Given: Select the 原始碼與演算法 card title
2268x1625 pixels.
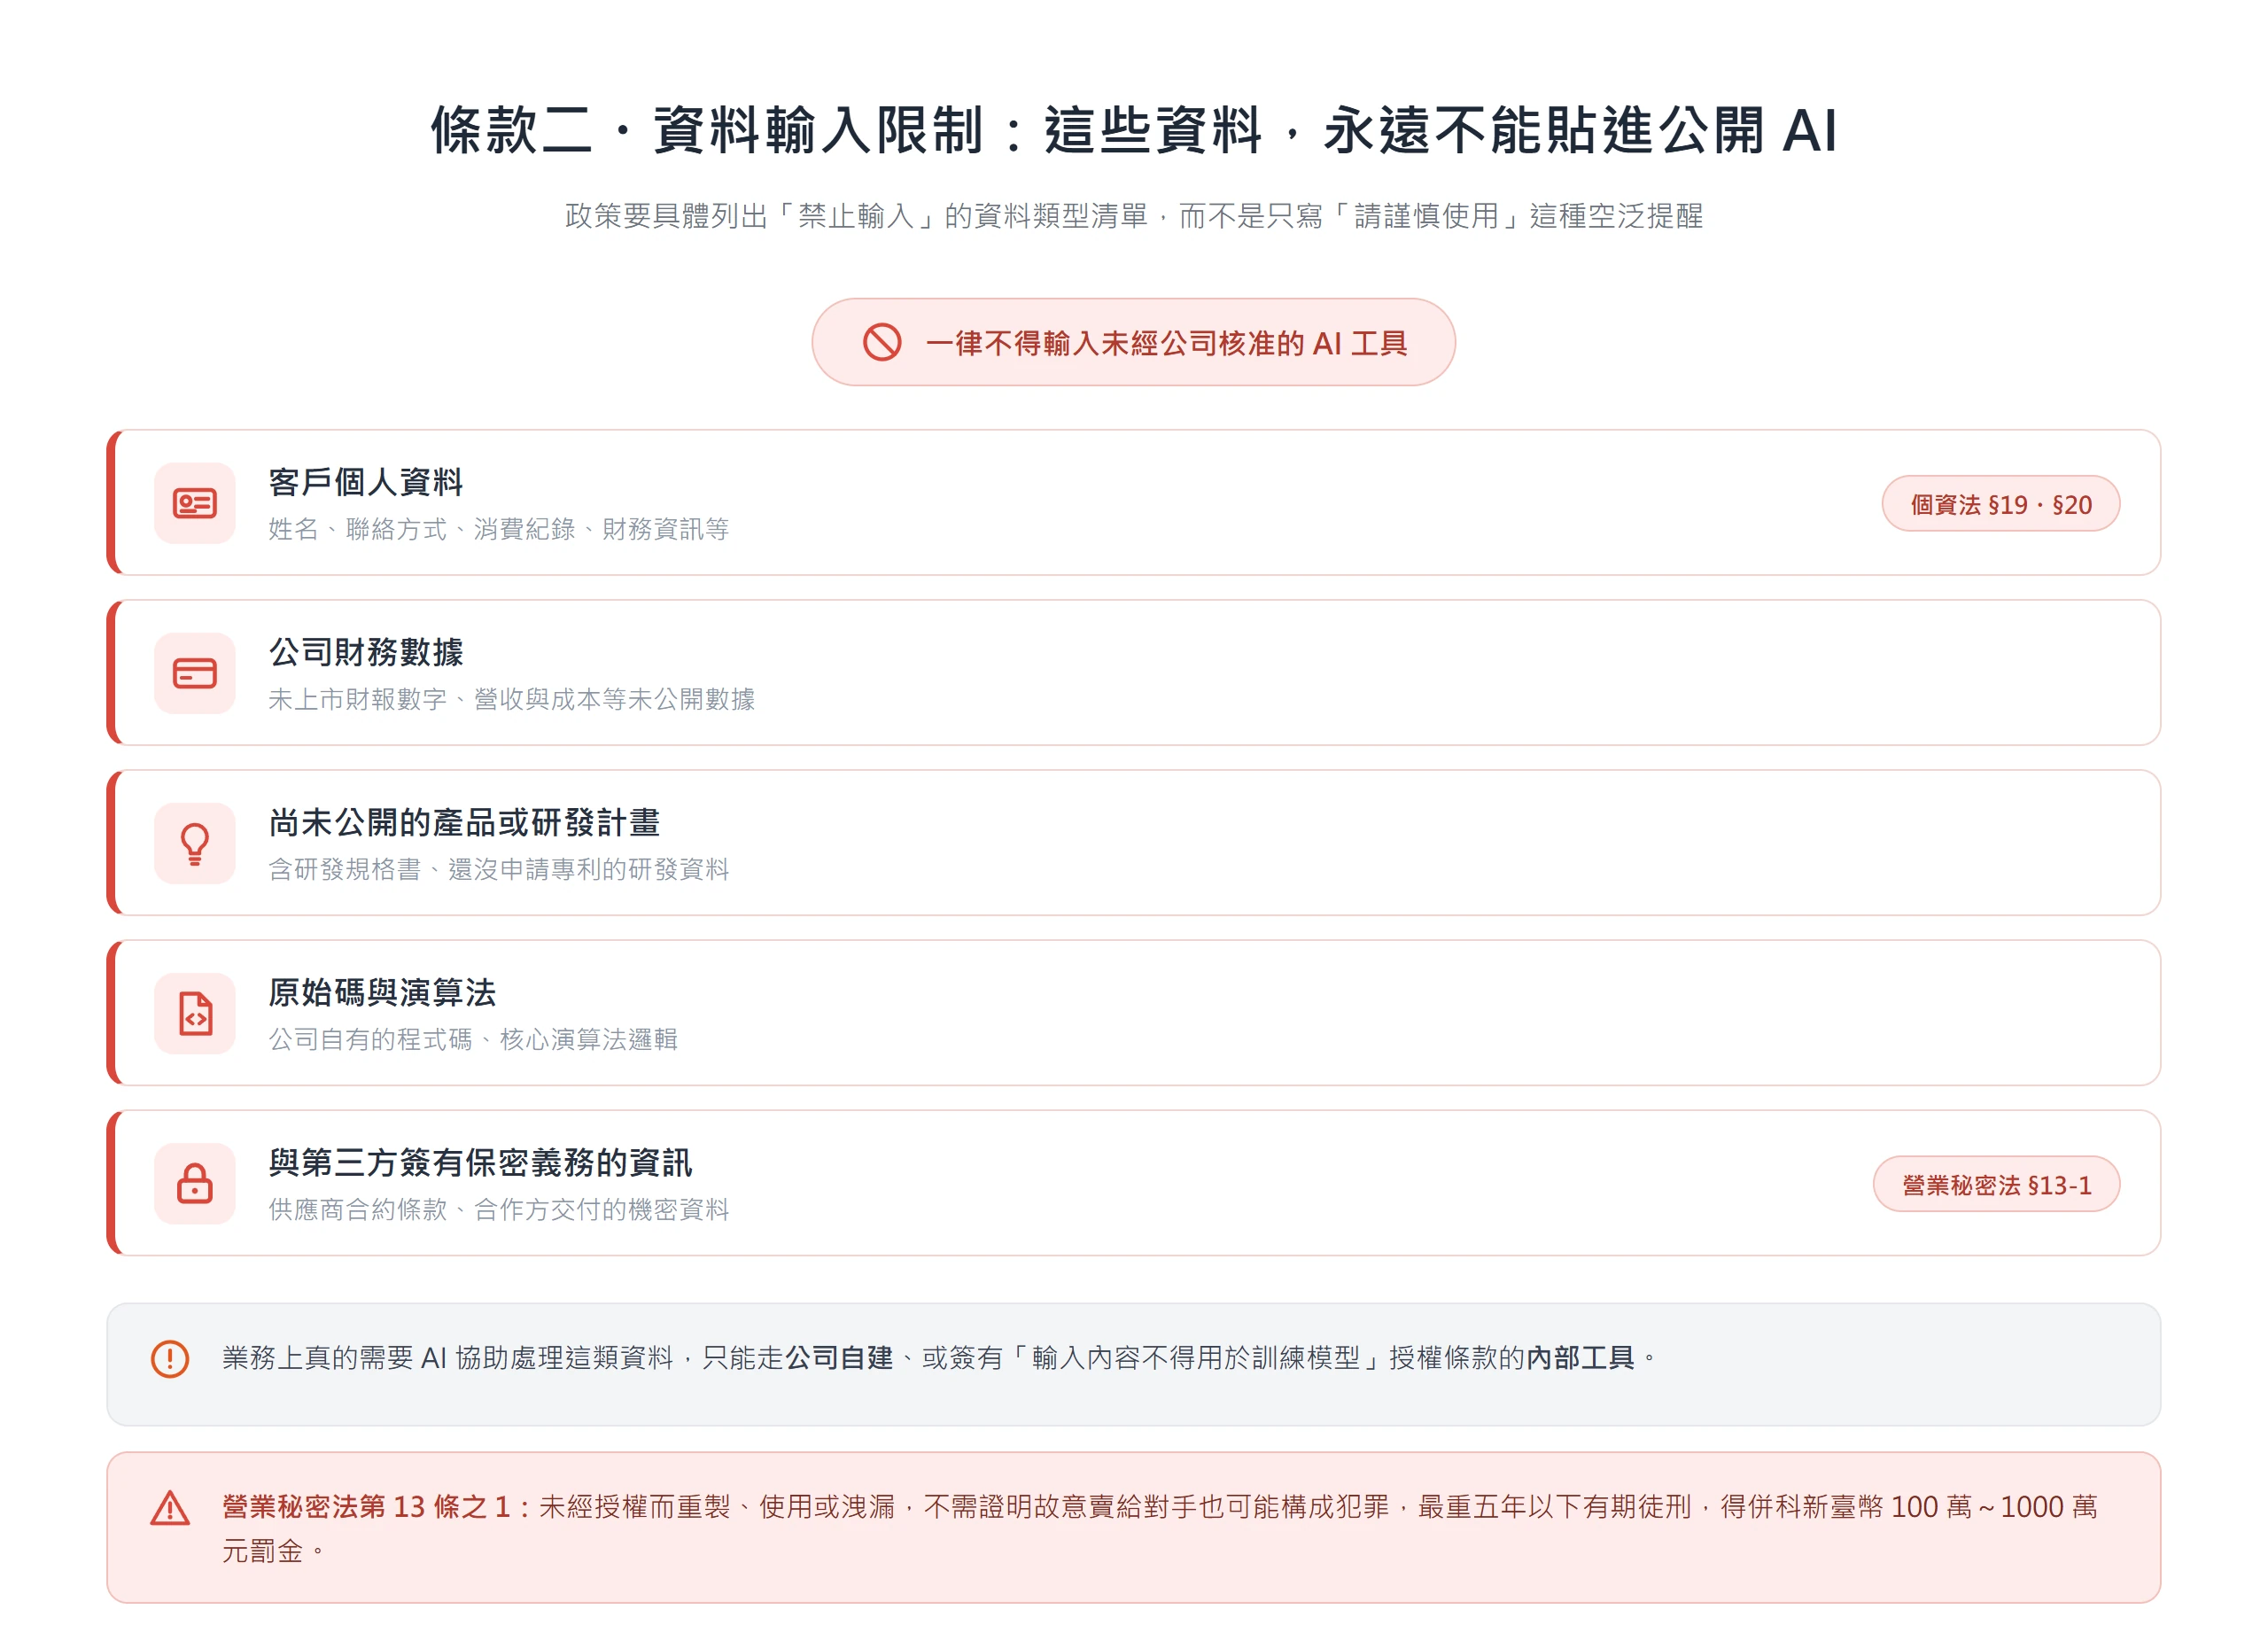Looking at the screenshot, I should pyautogui.click(x=382, y=992).
